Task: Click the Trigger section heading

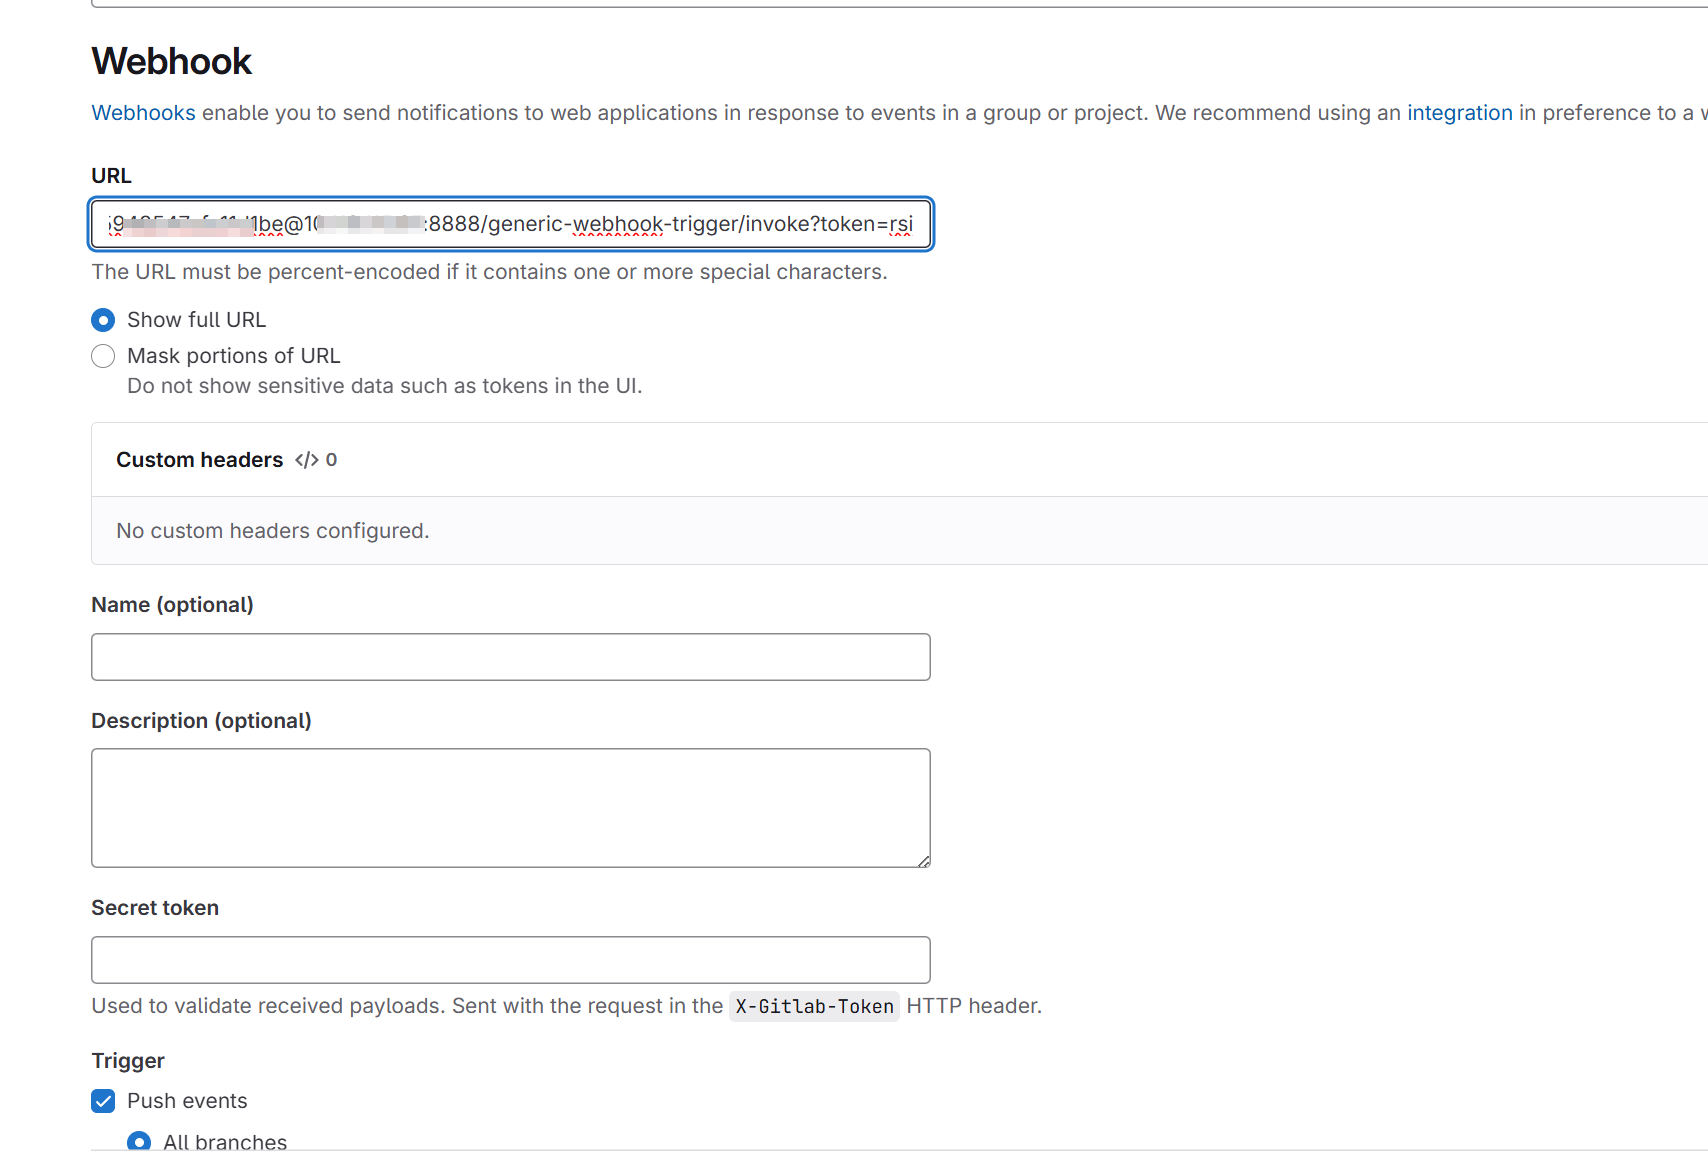Action: pyautogui.click(x=128, y=1061)
